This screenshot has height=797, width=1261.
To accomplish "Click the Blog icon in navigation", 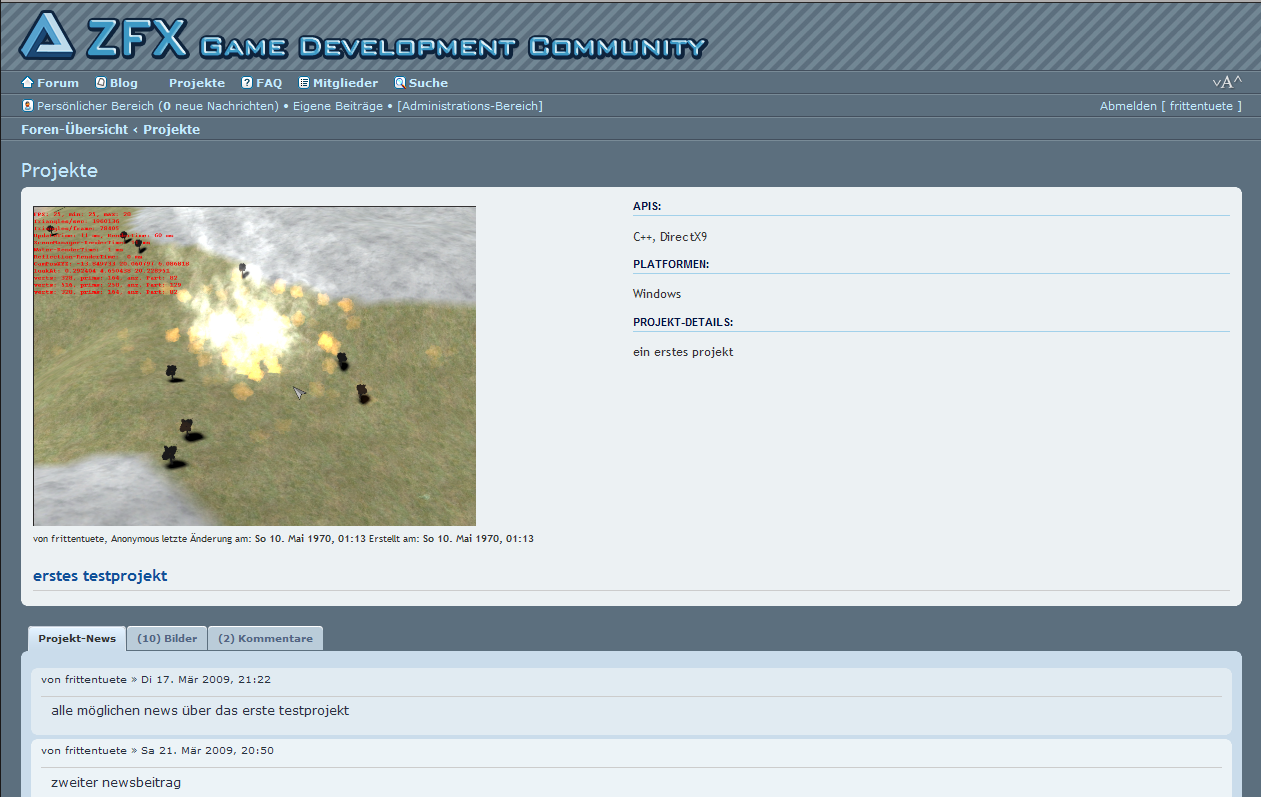I will 101,83.
